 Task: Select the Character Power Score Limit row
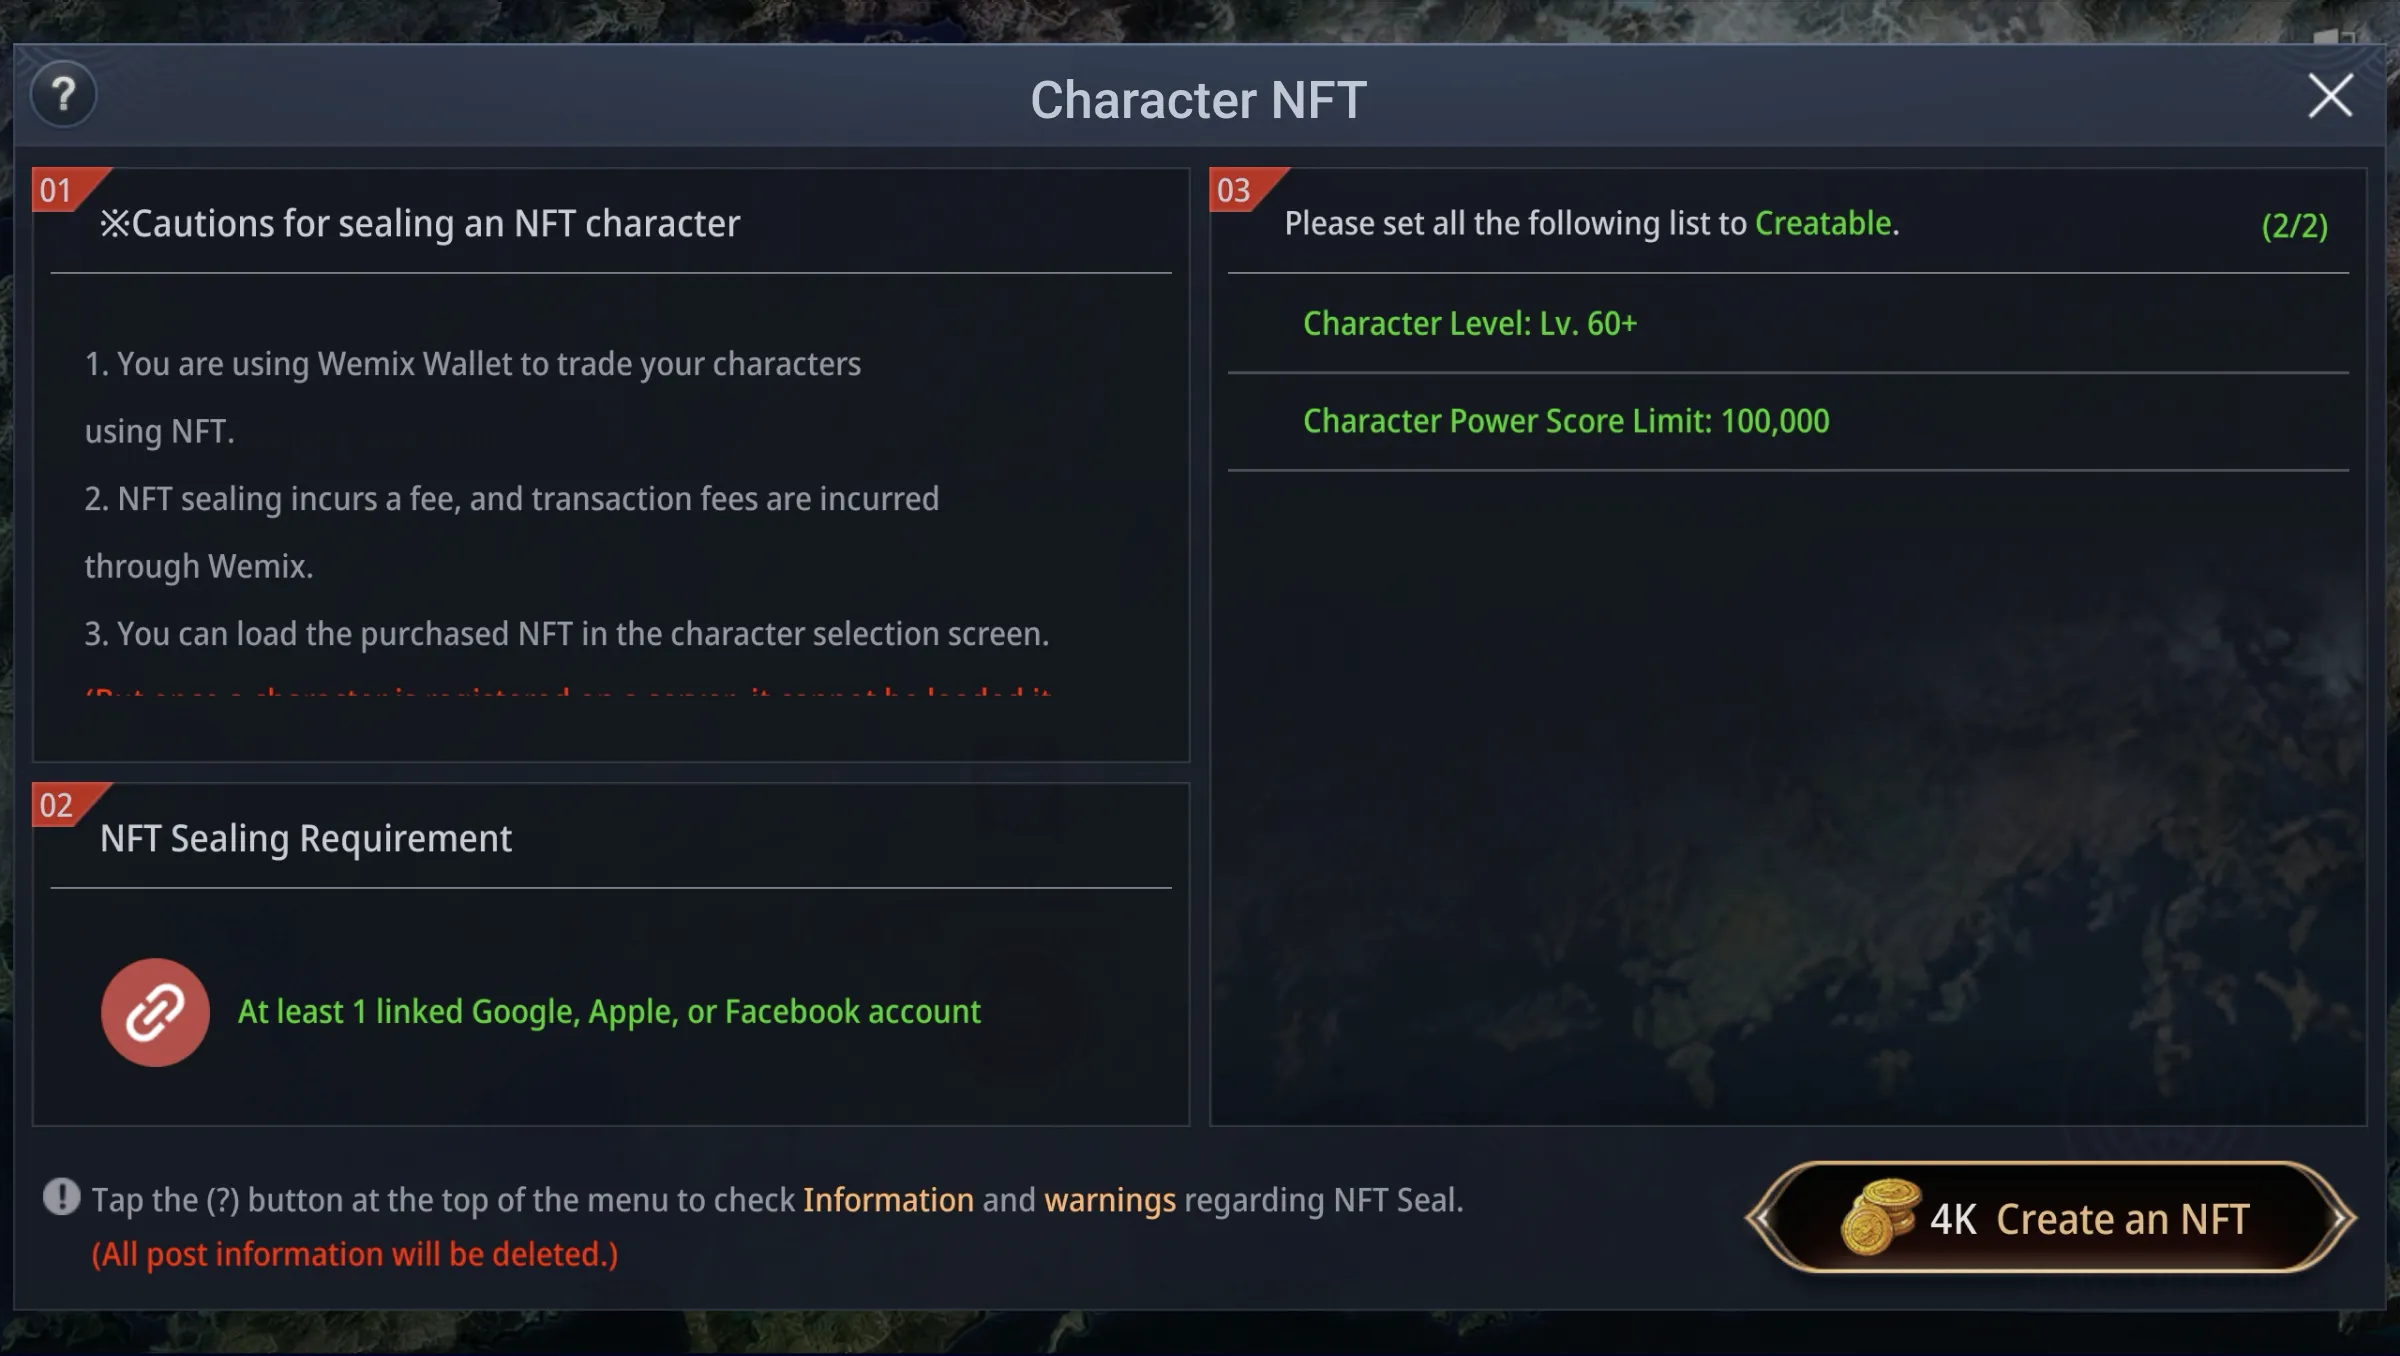1566,421
